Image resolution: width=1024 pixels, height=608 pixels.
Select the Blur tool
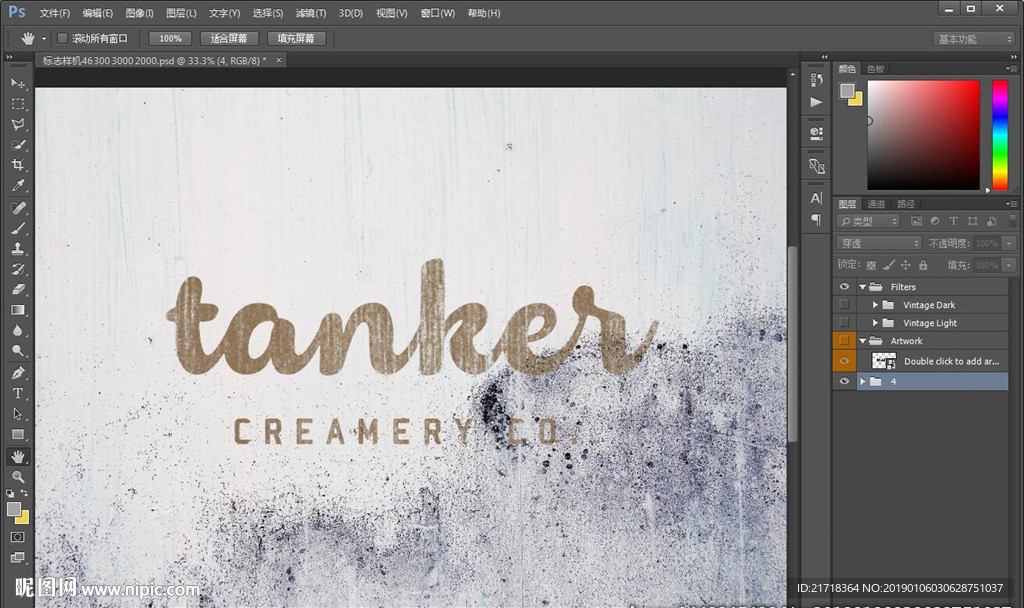point(18,330)
